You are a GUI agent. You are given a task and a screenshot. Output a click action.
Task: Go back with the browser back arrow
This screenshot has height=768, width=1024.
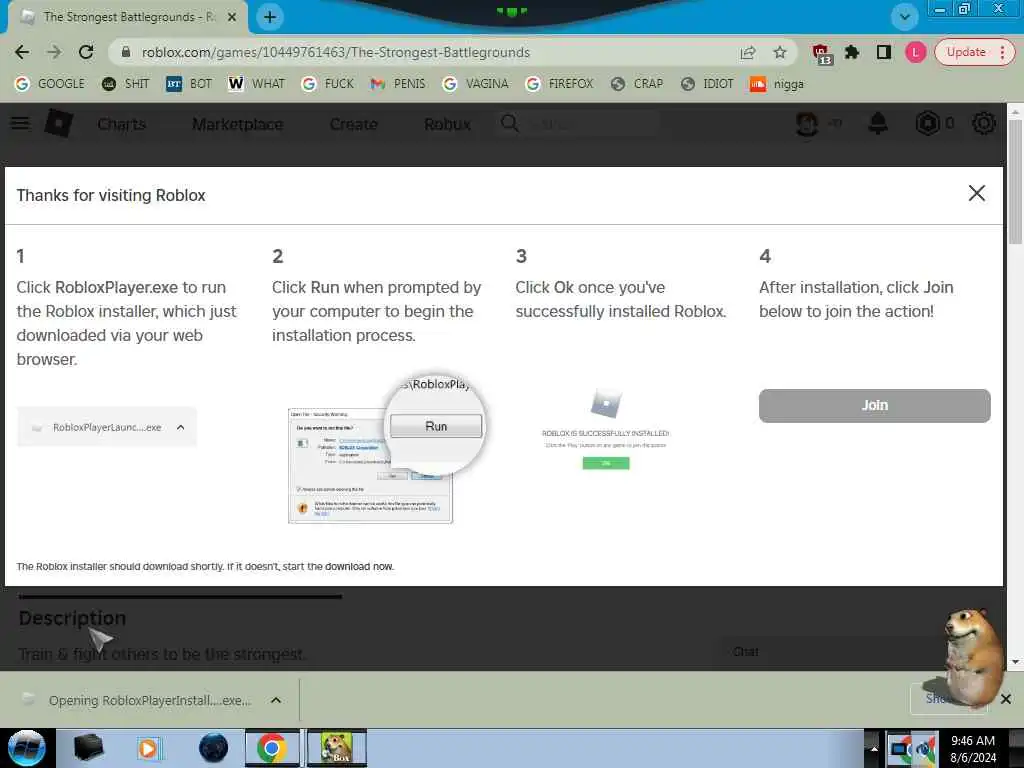point(22,52)
